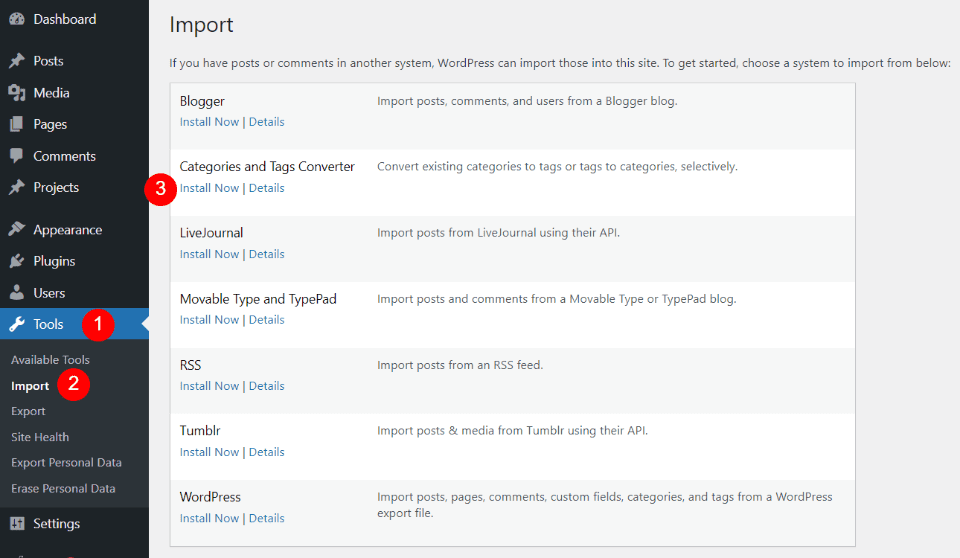Viewport: 960px width, 558px height.
Task: Install the RSS importer now
Action: tap(209, 386)
